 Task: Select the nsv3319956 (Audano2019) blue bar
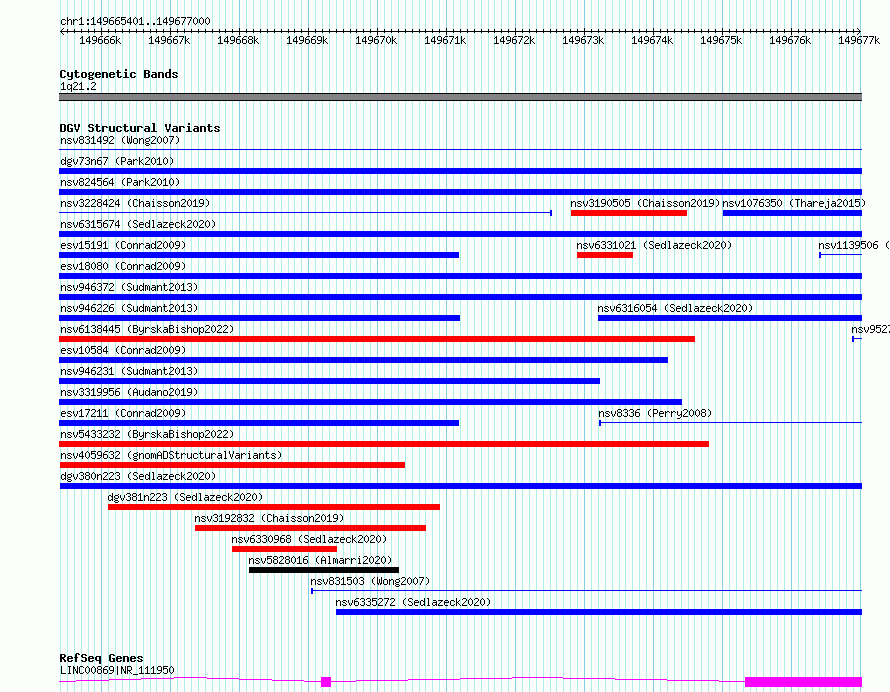pyautogui.click(x=371, y=402)
